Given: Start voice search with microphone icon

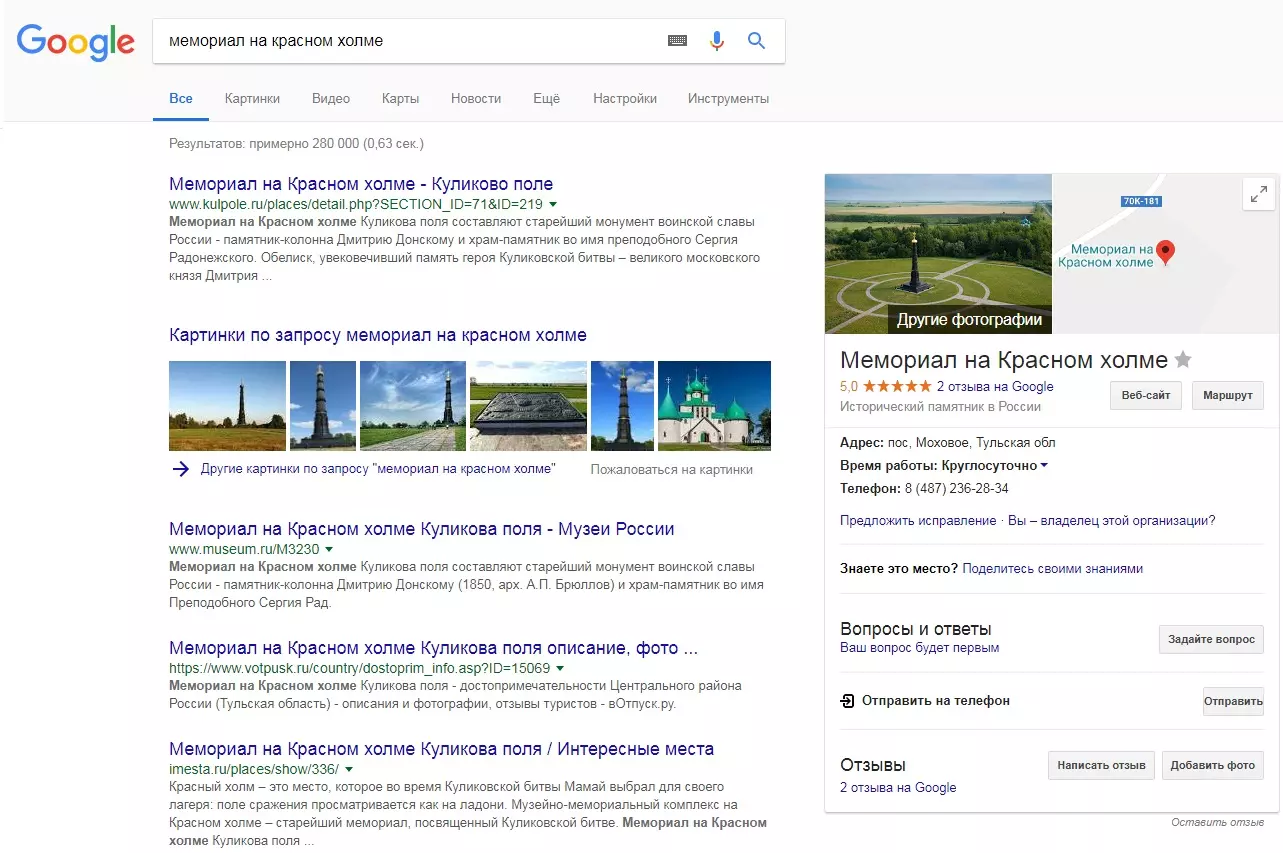Looking at the screenshot, I should coord(716,41).
